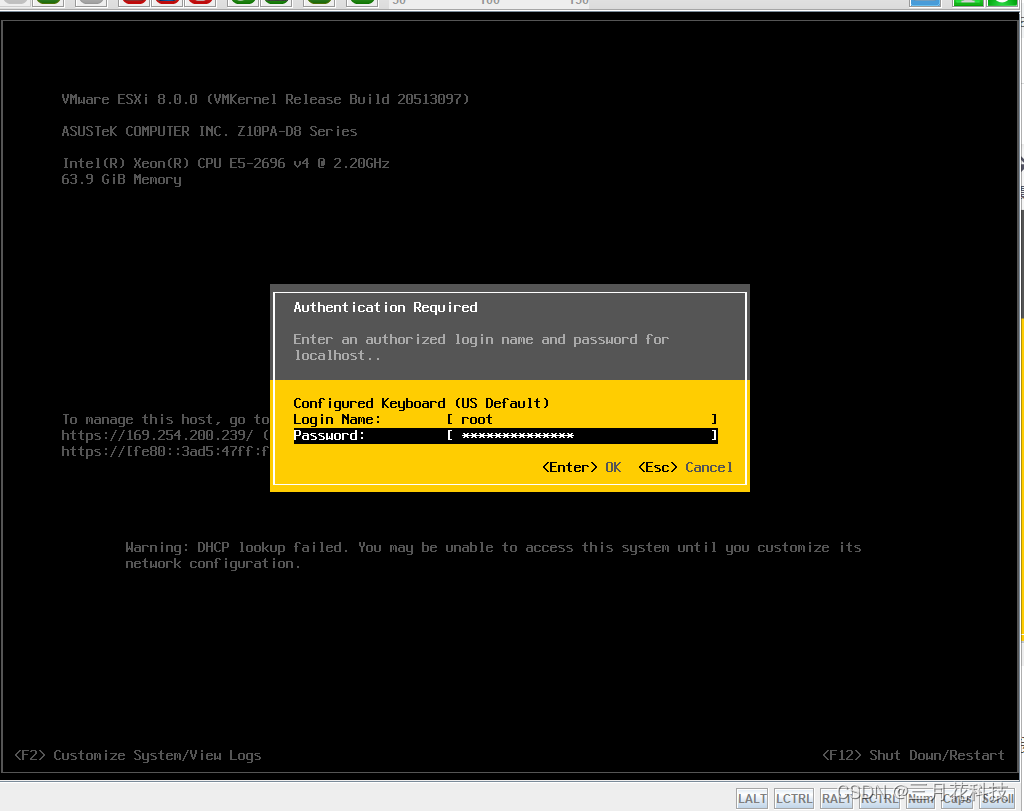Click the ASUSTeK COMPUTER INC. Z10PA-D8 Series line
The width and height of the screenshot is (1024, 811).
[x=209, y=131]
